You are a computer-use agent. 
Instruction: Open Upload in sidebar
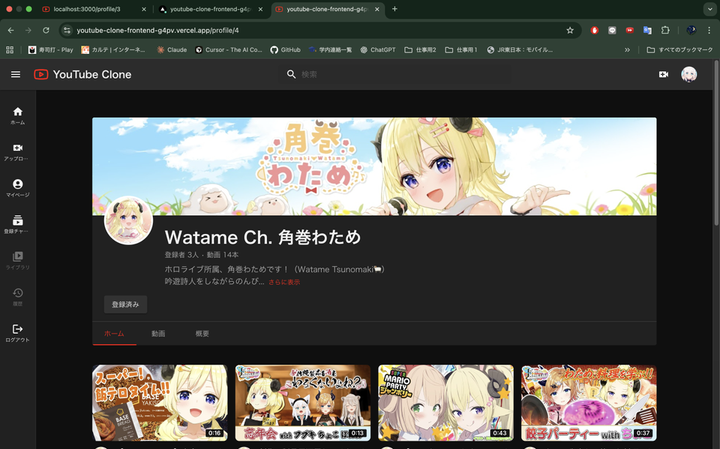click(x=17, y=152)
